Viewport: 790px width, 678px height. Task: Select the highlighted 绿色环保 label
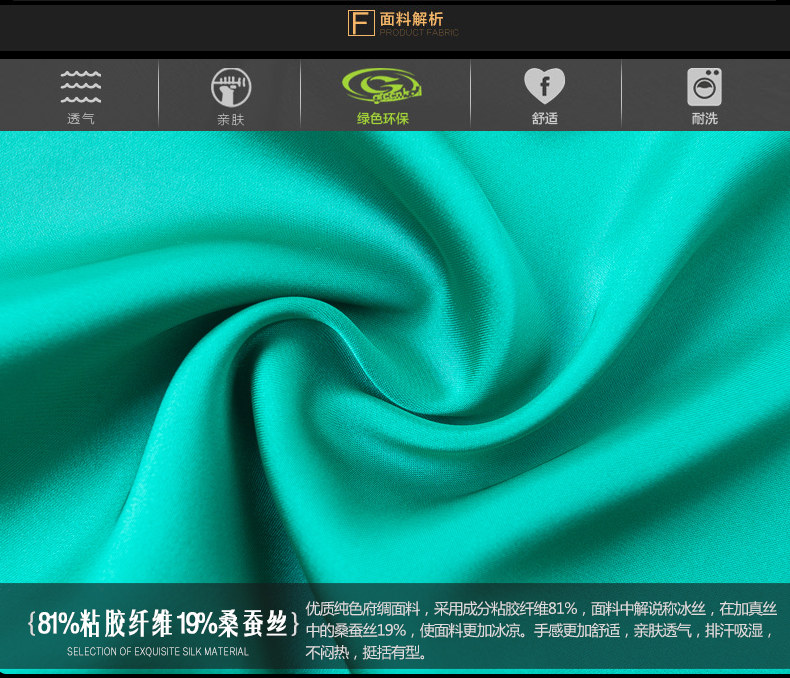click(x=382, y=119)
